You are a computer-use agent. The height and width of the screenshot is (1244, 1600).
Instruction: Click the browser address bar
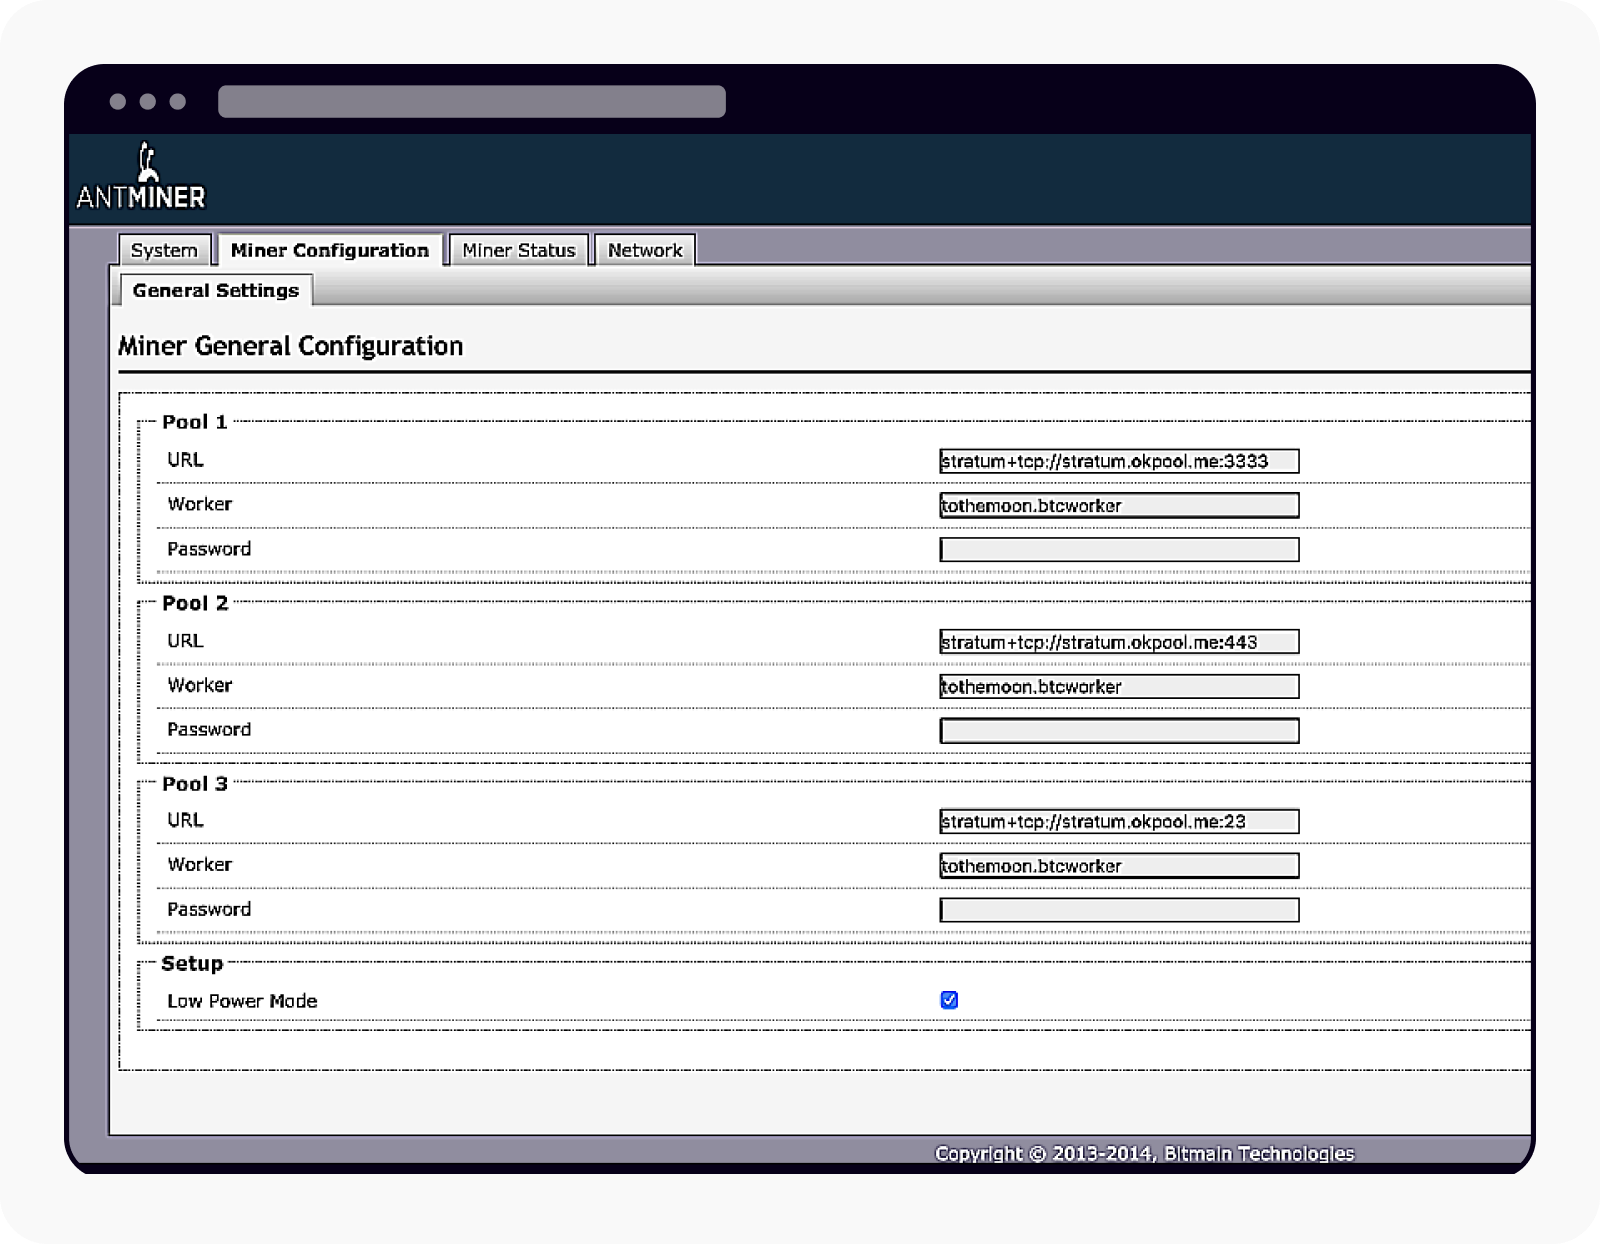[x=471, y=102]
